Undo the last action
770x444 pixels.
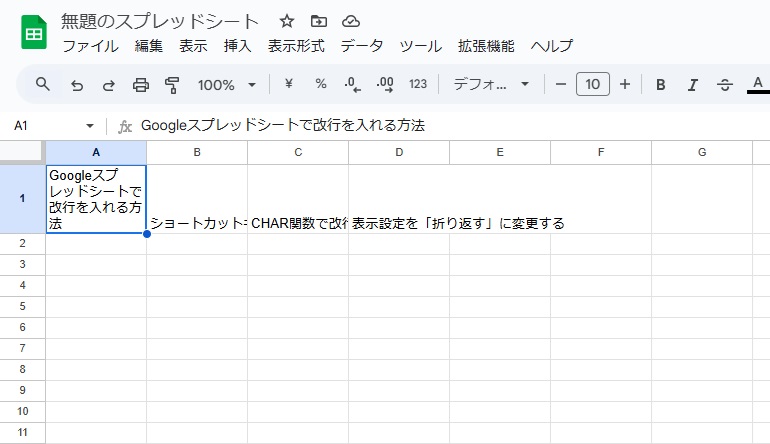coord(77,85)
